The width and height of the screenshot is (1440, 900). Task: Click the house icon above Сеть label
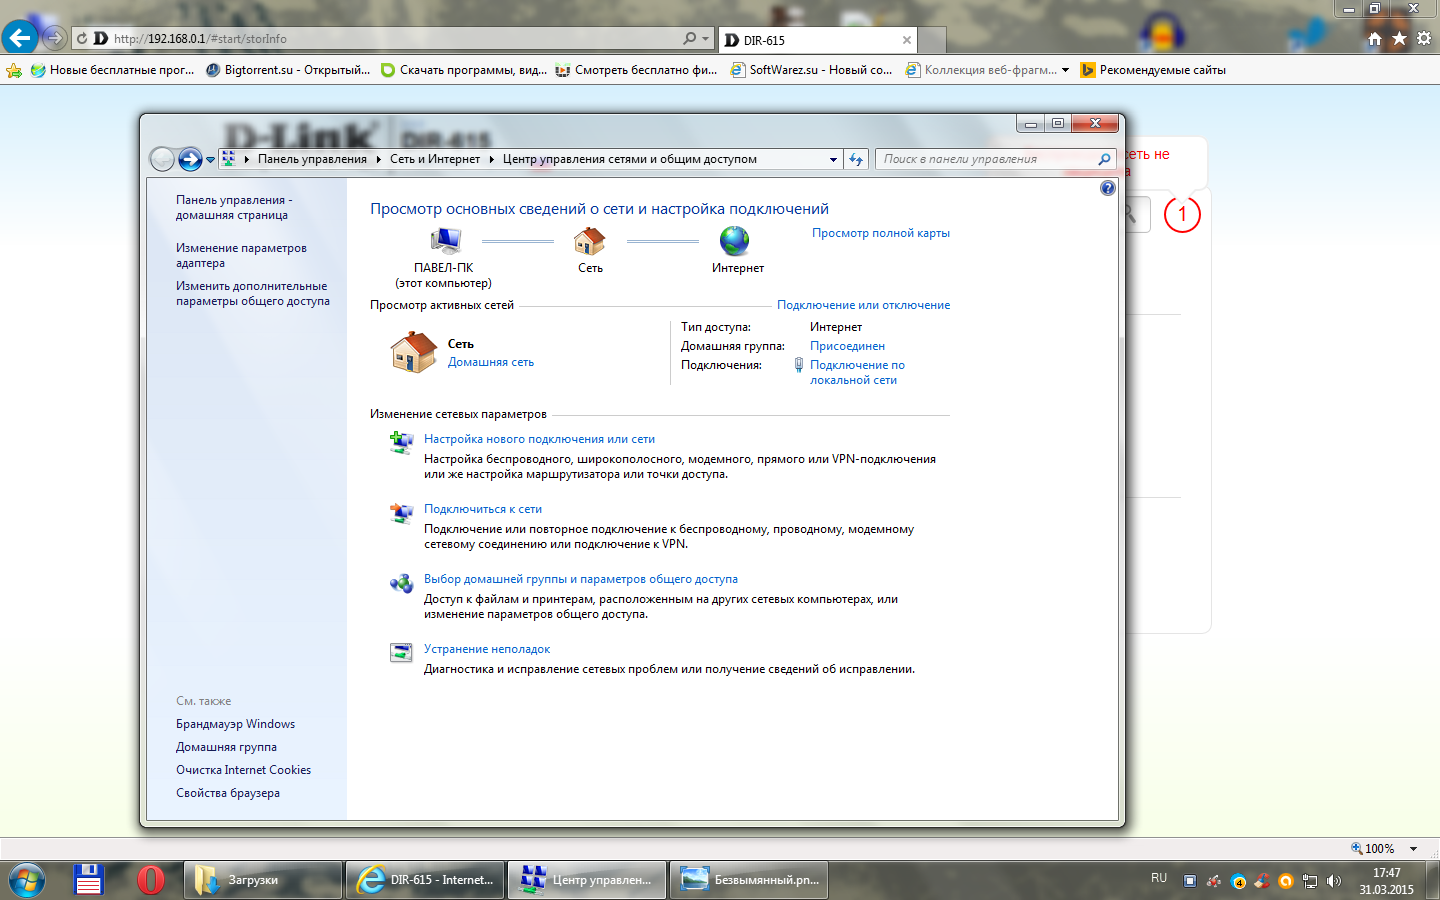tap(589, 241)
